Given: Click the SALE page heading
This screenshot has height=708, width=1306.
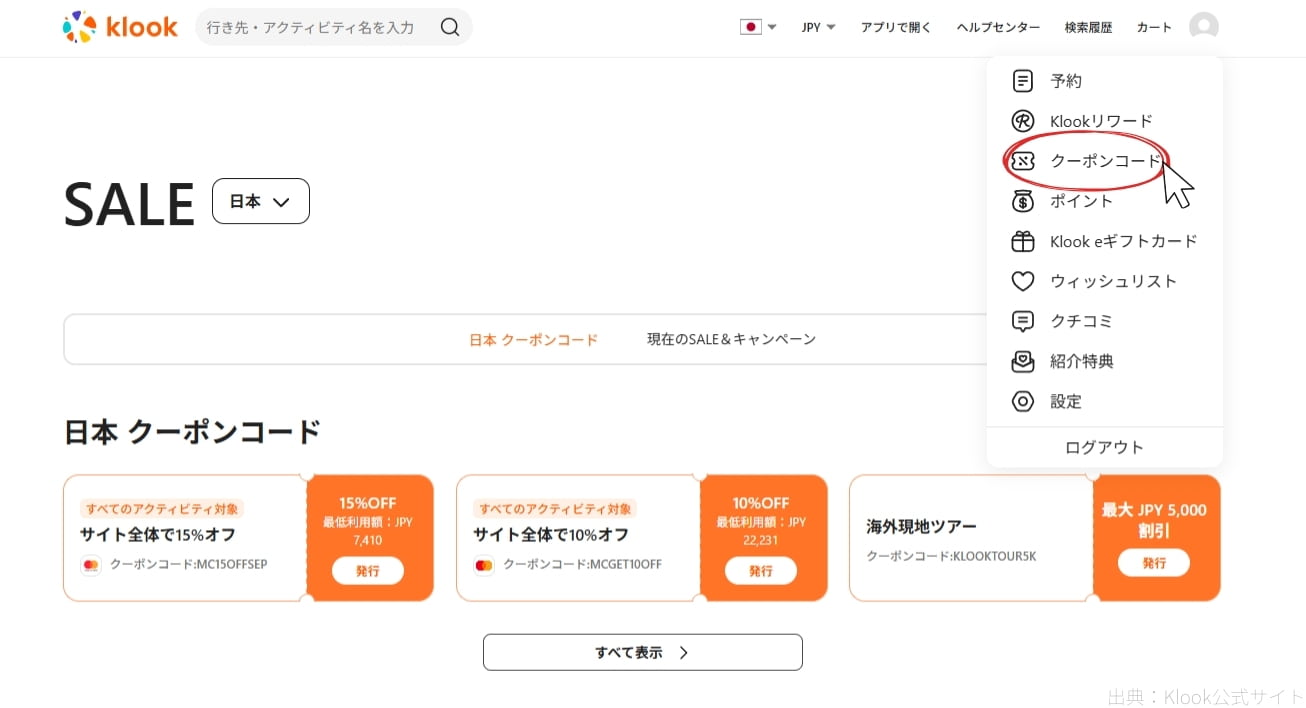Looking at the screenshot, I should tap(129, 204).
